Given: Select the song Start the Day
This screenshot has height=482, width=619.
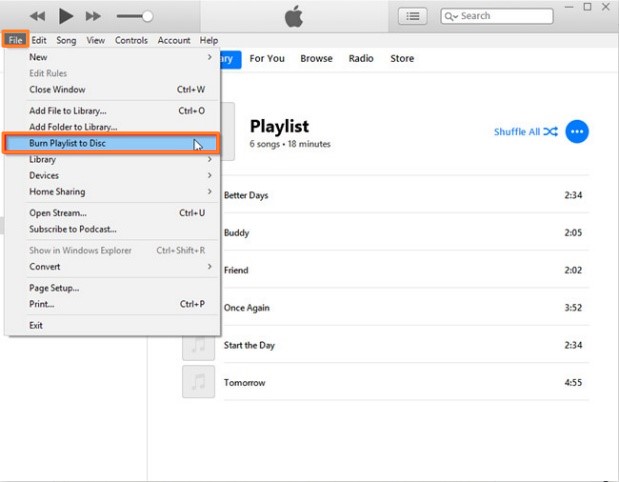Looking at the screenshot, I should pyautogui.click(x=406, y=345).
